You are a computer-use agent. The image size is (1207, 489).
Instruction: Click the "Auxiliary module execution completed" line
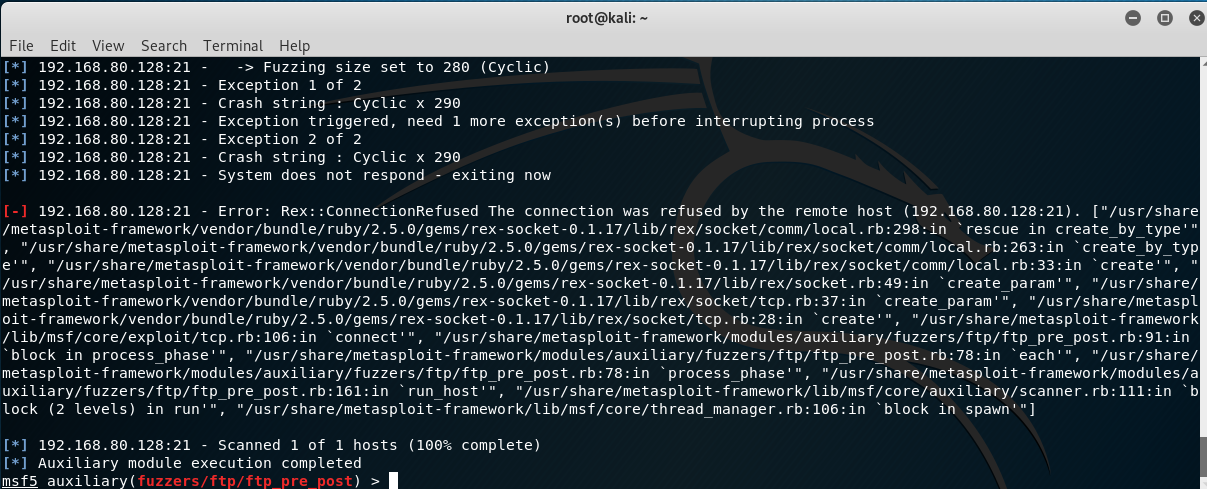[199, 463]
